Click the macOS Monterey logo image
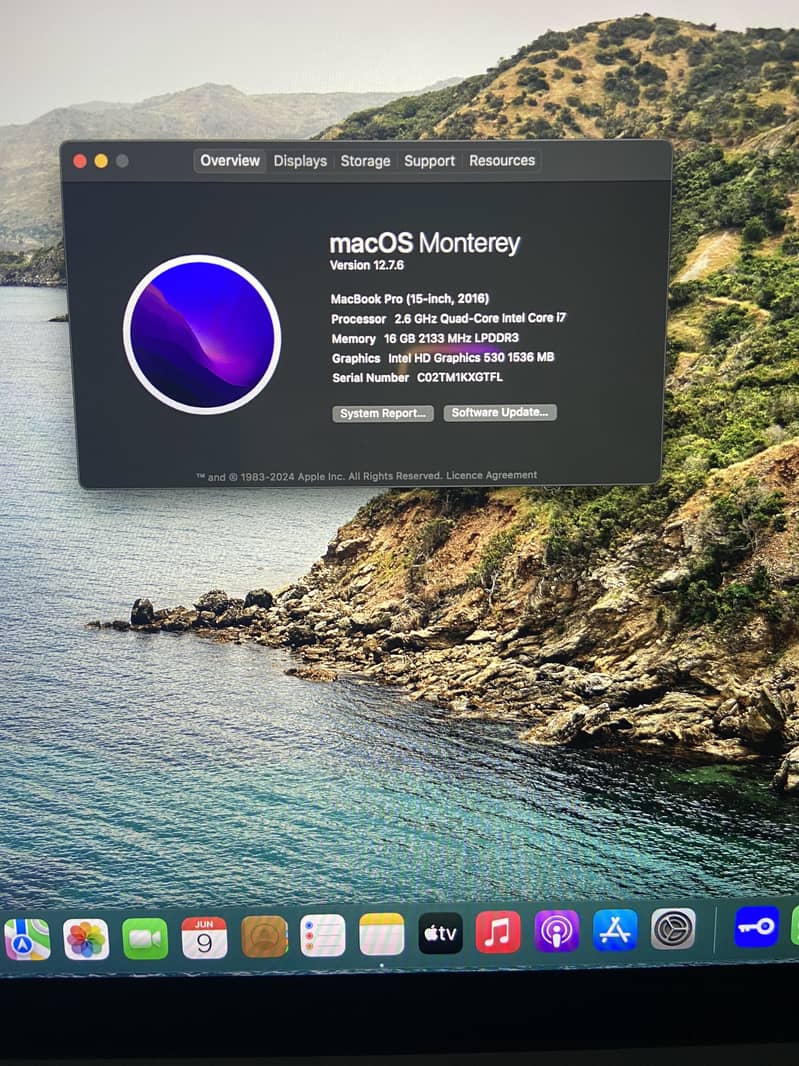The image size is (799, 1066). pos(202,334)
